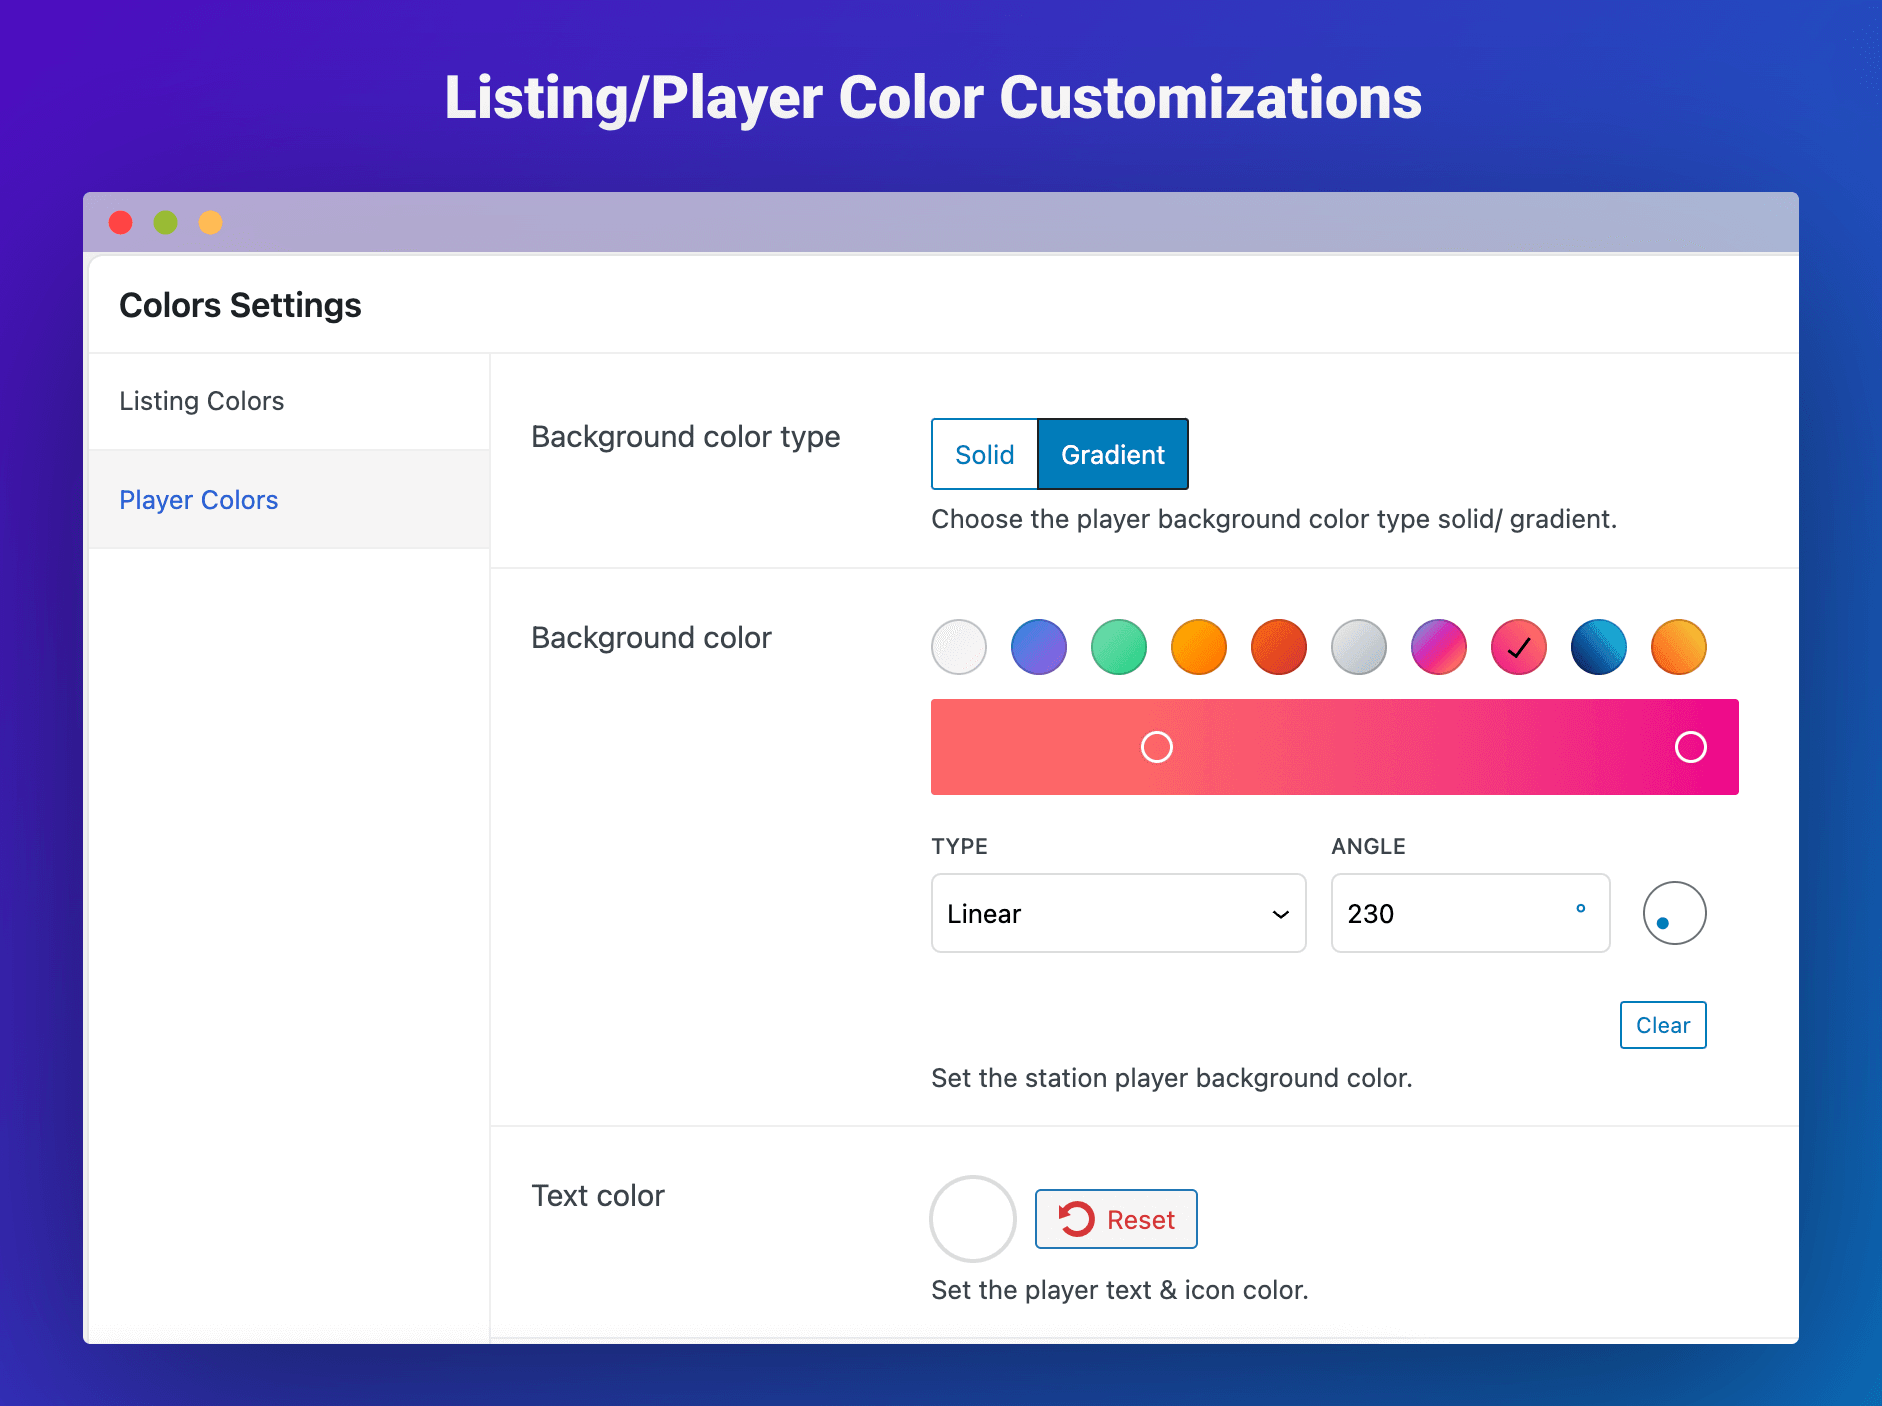
Task: Click the red close window dot
Action: [x=121, y=222]
